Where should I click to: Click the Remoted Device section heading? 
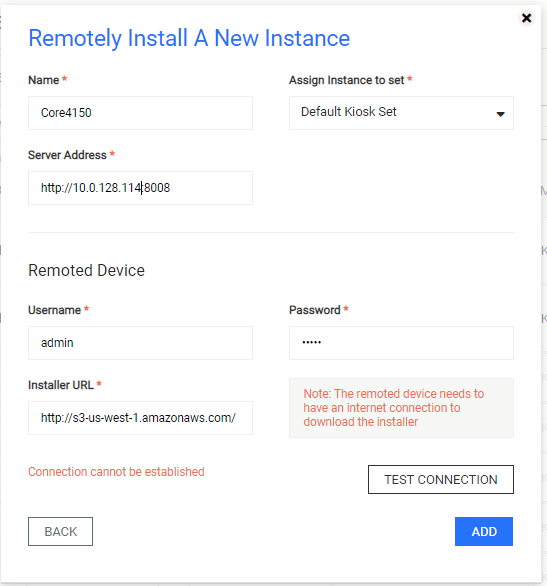[x=86, y=270]
